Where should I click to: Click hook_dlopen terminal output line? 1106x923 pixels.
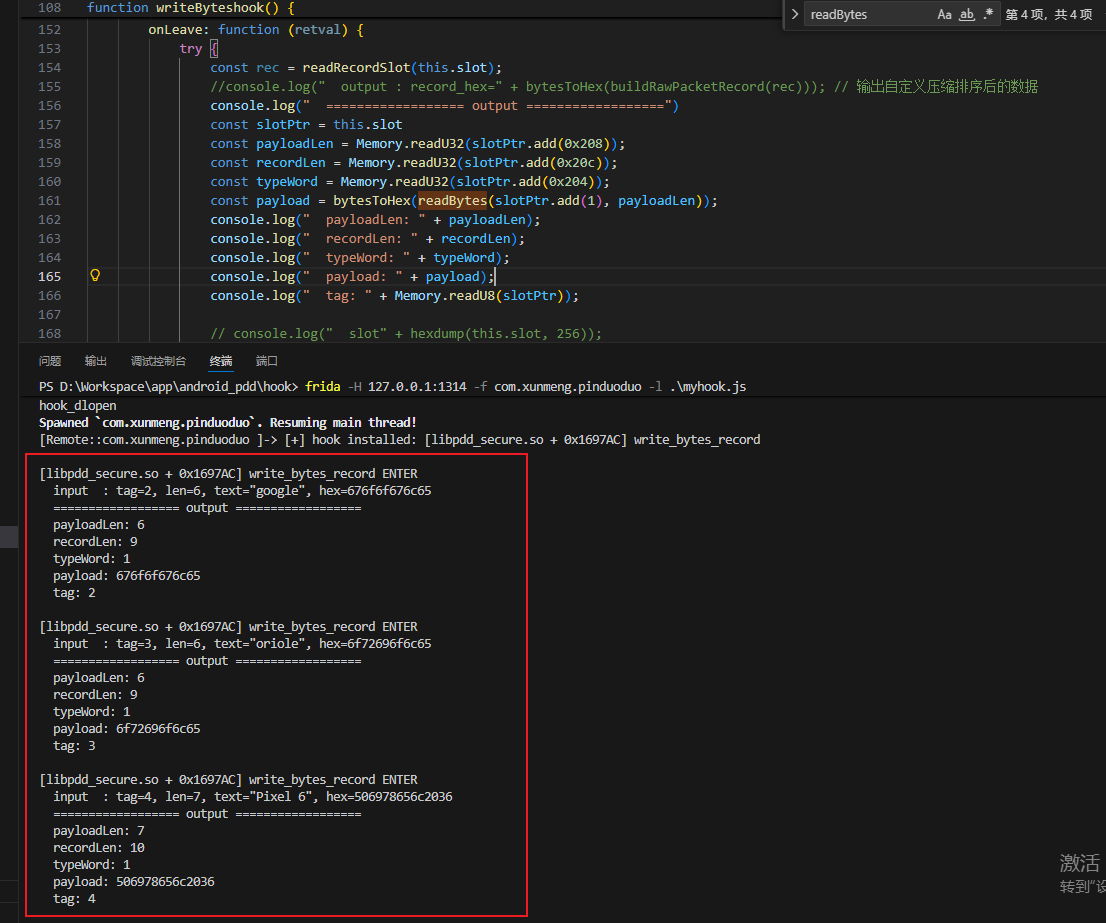point(78,405)
